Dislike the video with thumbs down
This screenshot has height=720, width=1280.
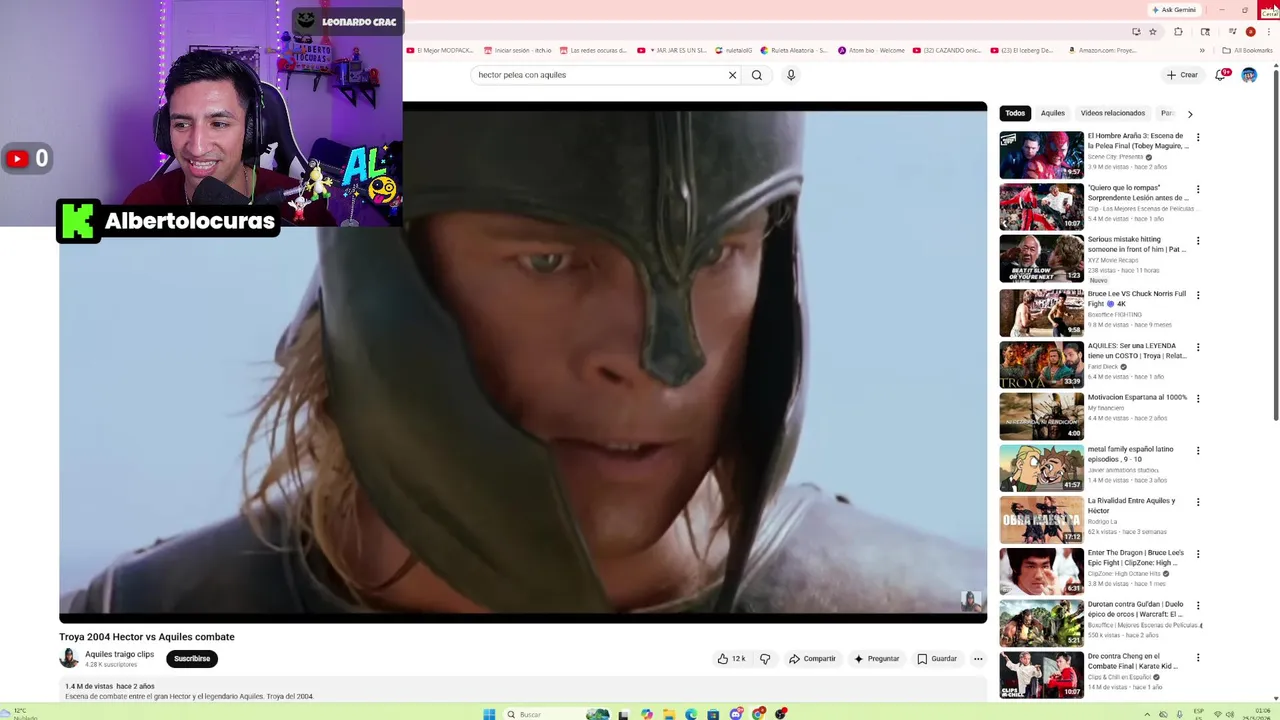click(765, 659)
